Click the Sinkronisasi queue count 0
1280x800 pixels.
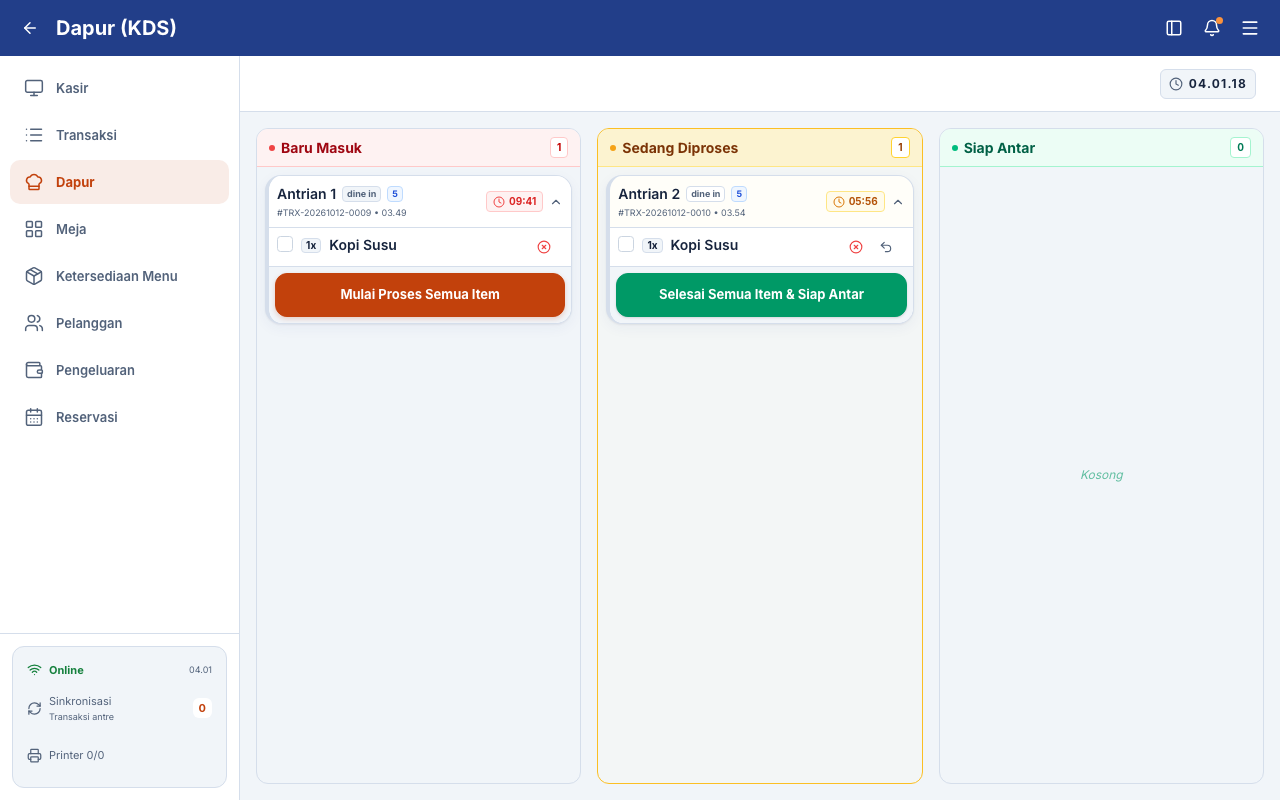[202, 708]
